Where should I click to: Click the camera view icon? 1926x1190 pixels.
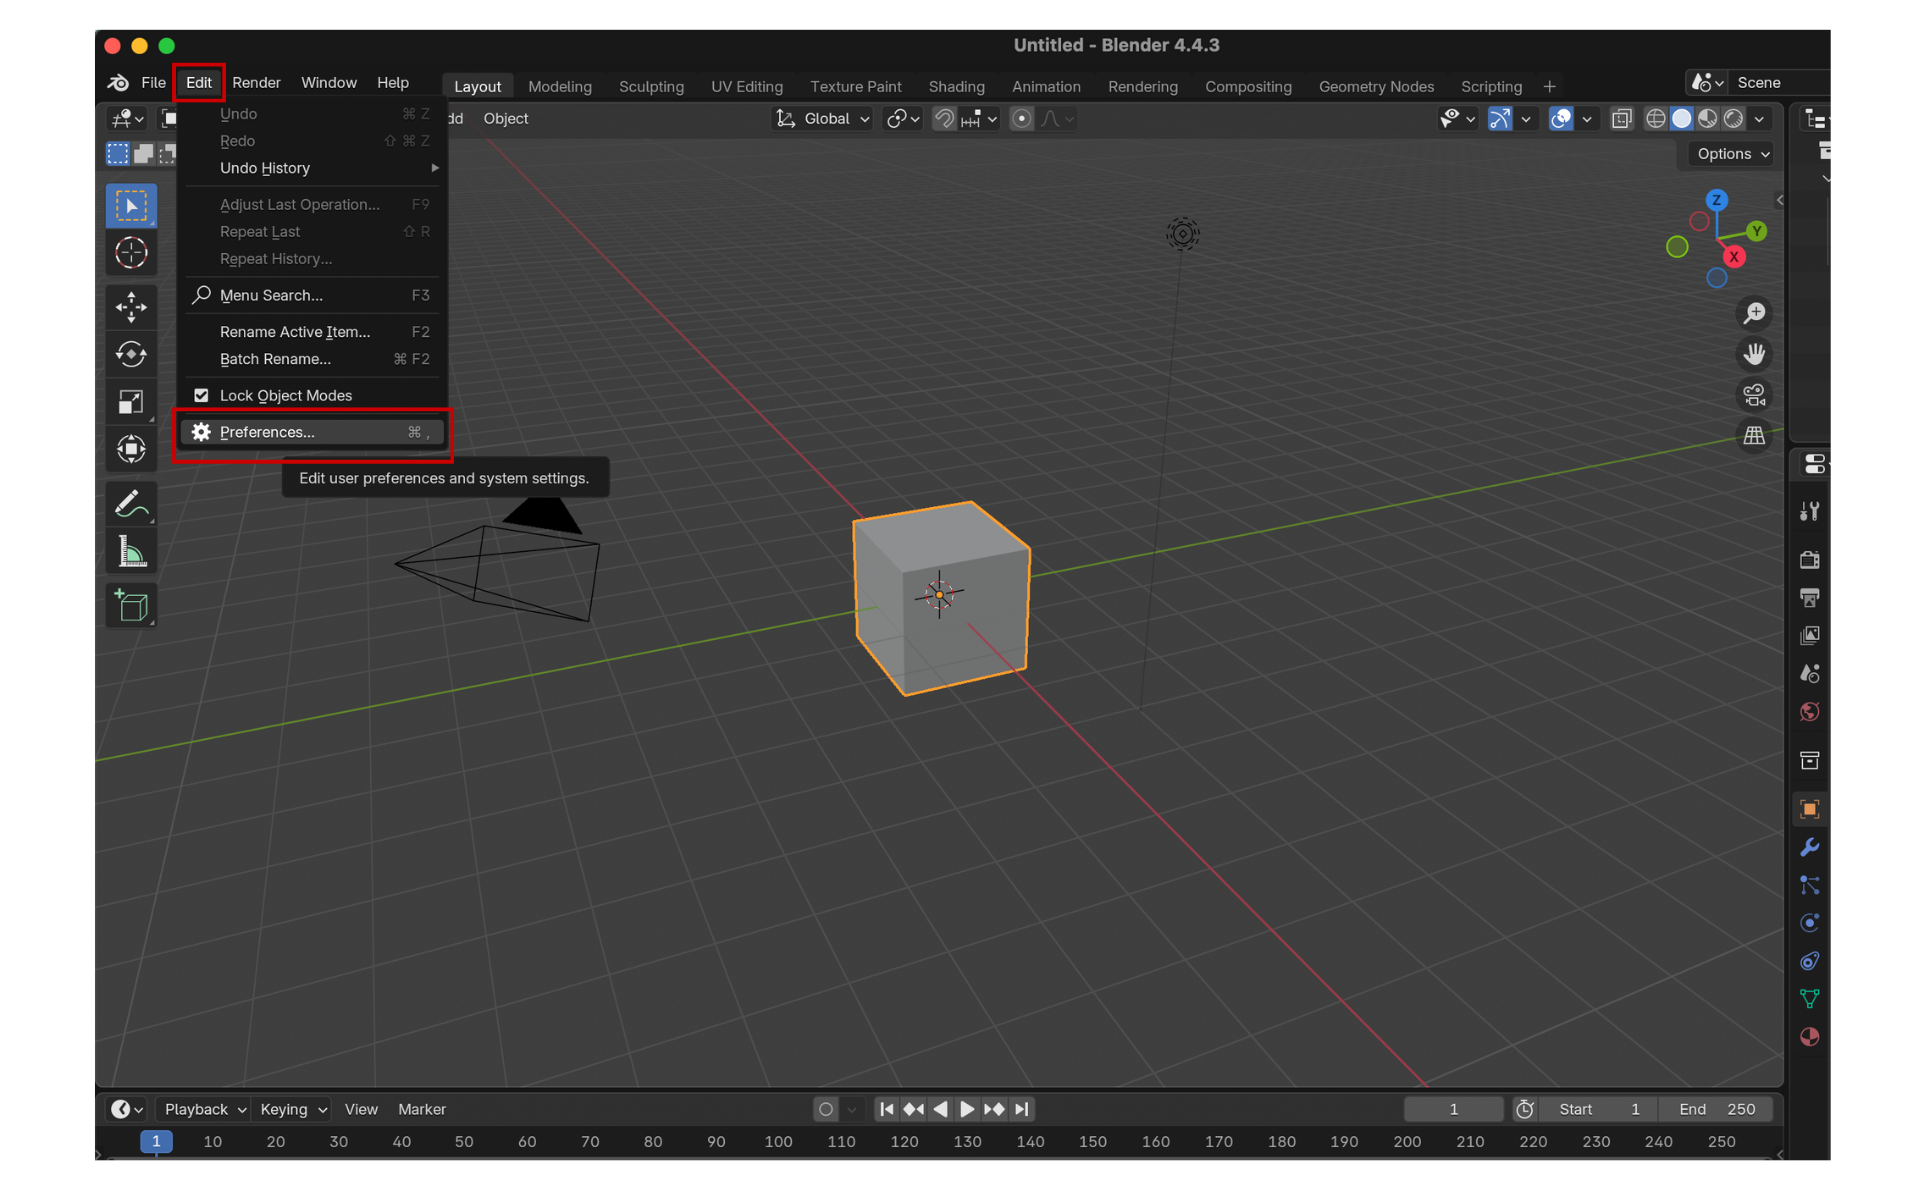(x=1754, y=395)
